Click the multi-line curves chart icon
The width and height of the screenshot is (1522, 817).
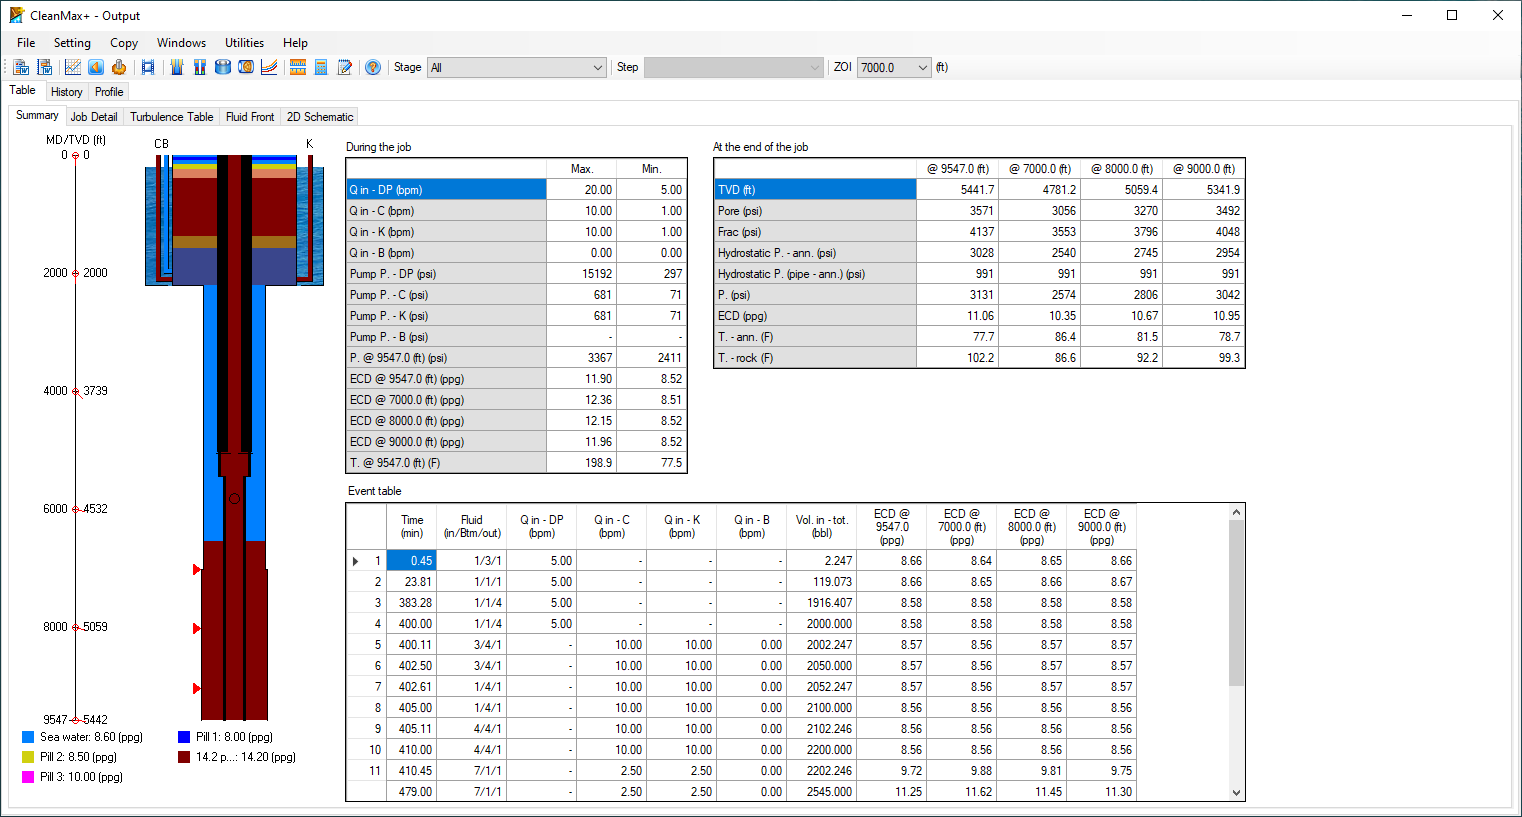269,67
